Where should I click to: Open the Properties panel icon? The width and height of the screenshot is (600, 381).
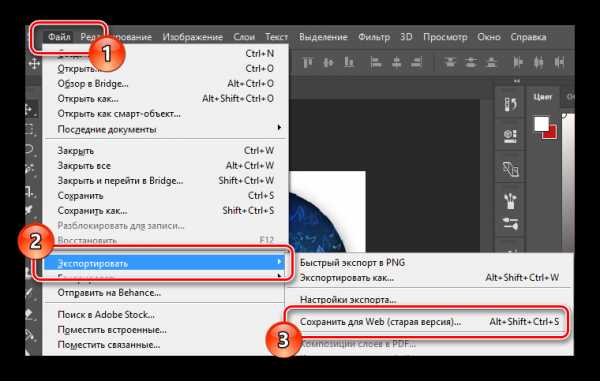(x=510, y=136)
